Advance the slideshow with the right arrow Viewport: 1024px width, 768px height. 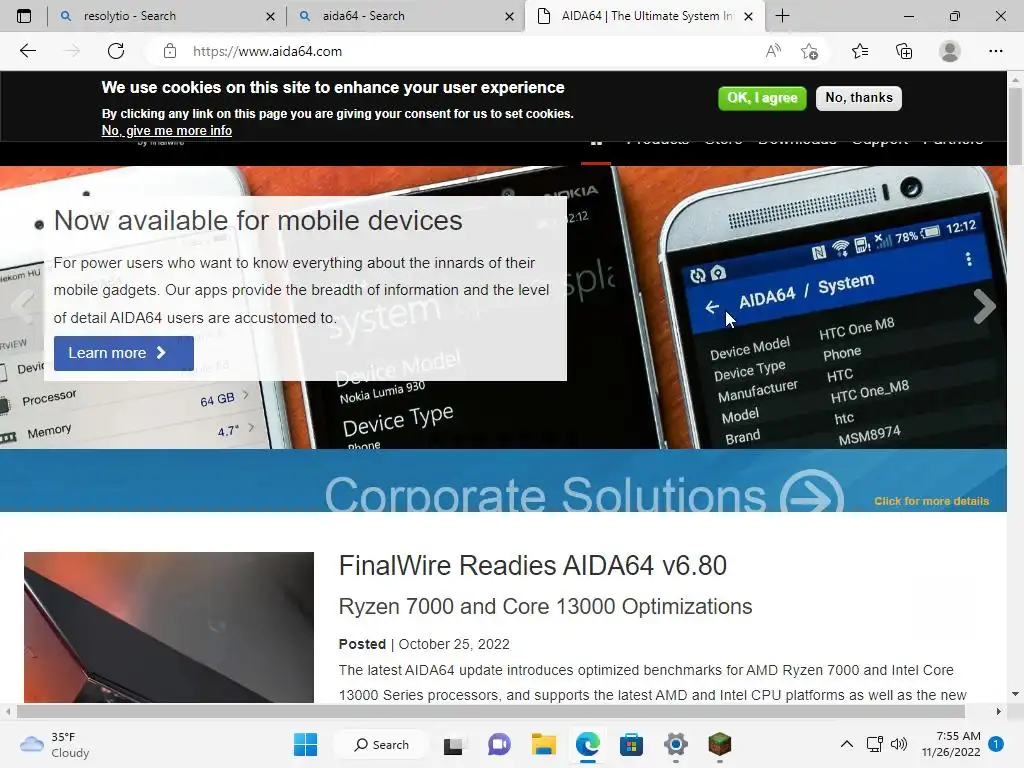(984, 306)
